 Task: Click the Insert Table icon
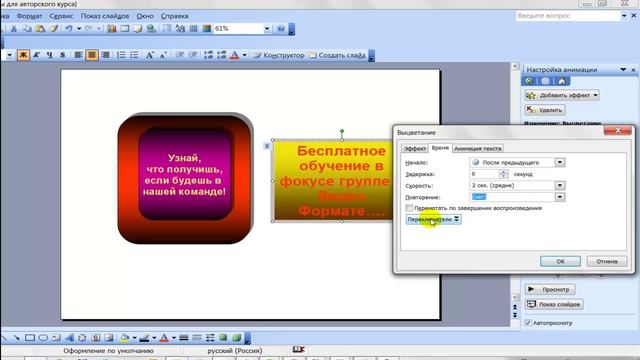coord(125,29)
